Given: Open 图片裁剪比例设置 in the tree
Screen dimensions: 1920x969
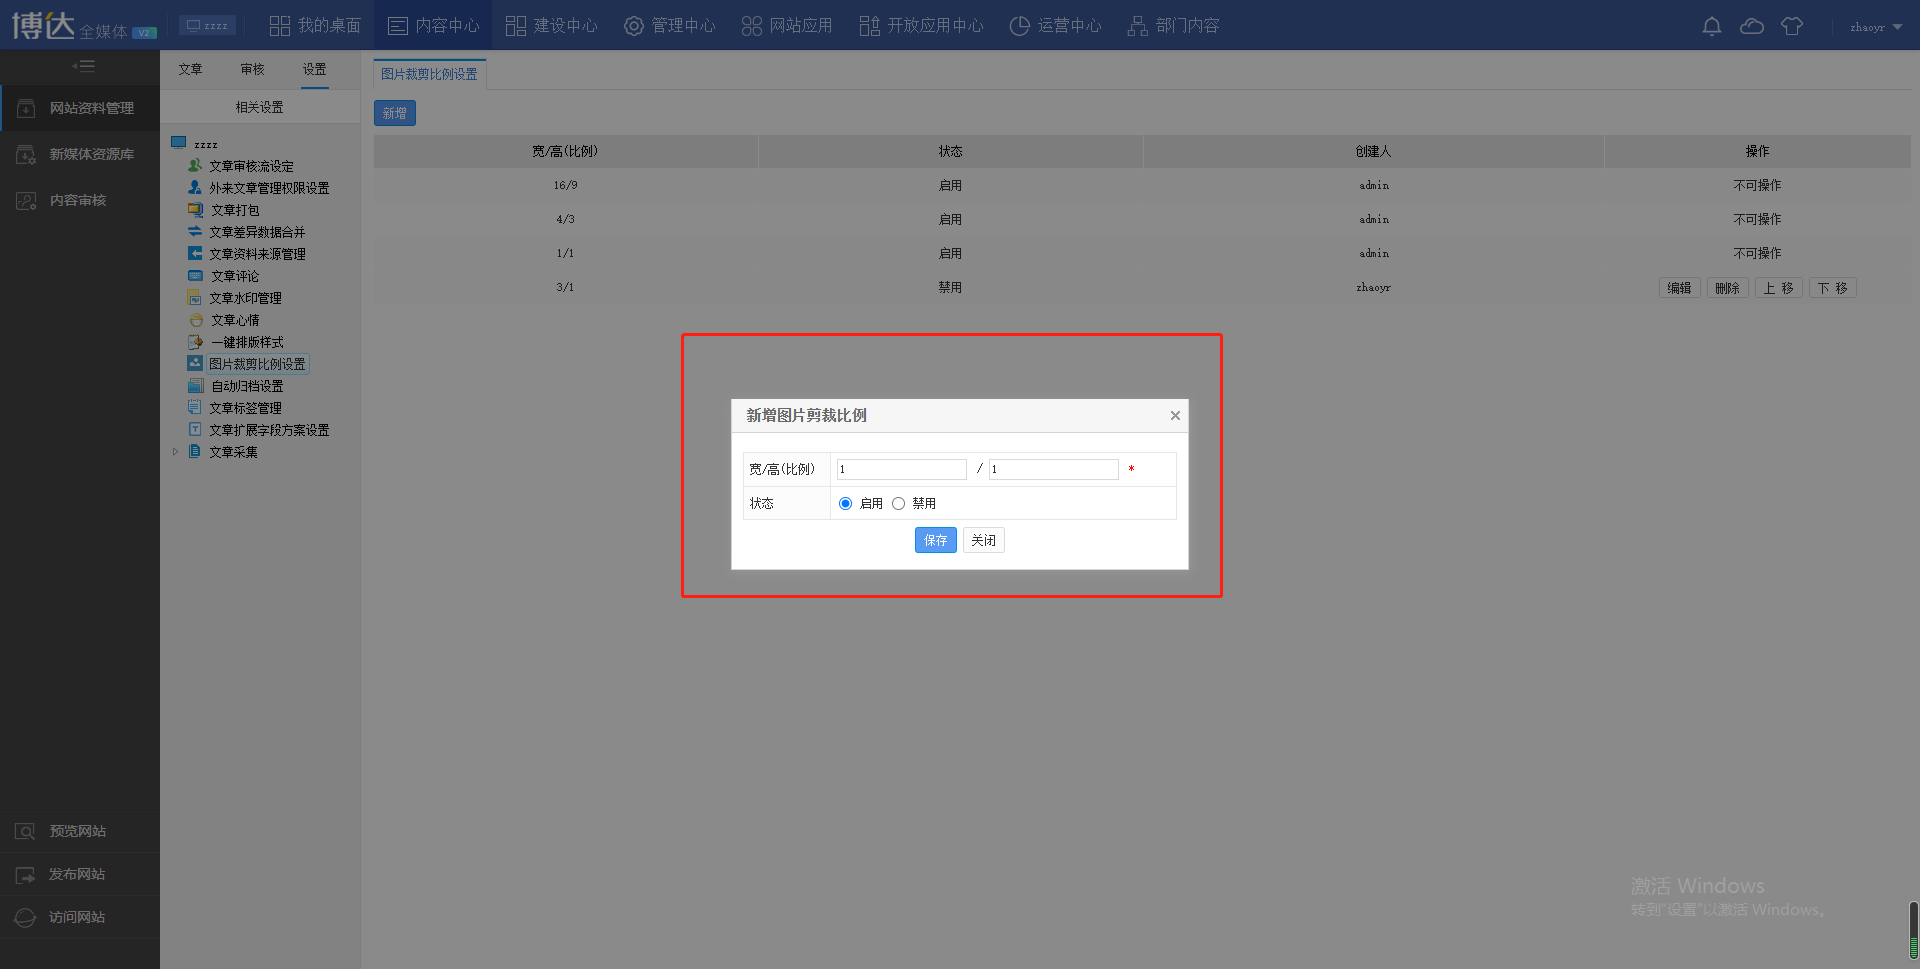Looking at the screenshot, I should click(x=257, y=364).
